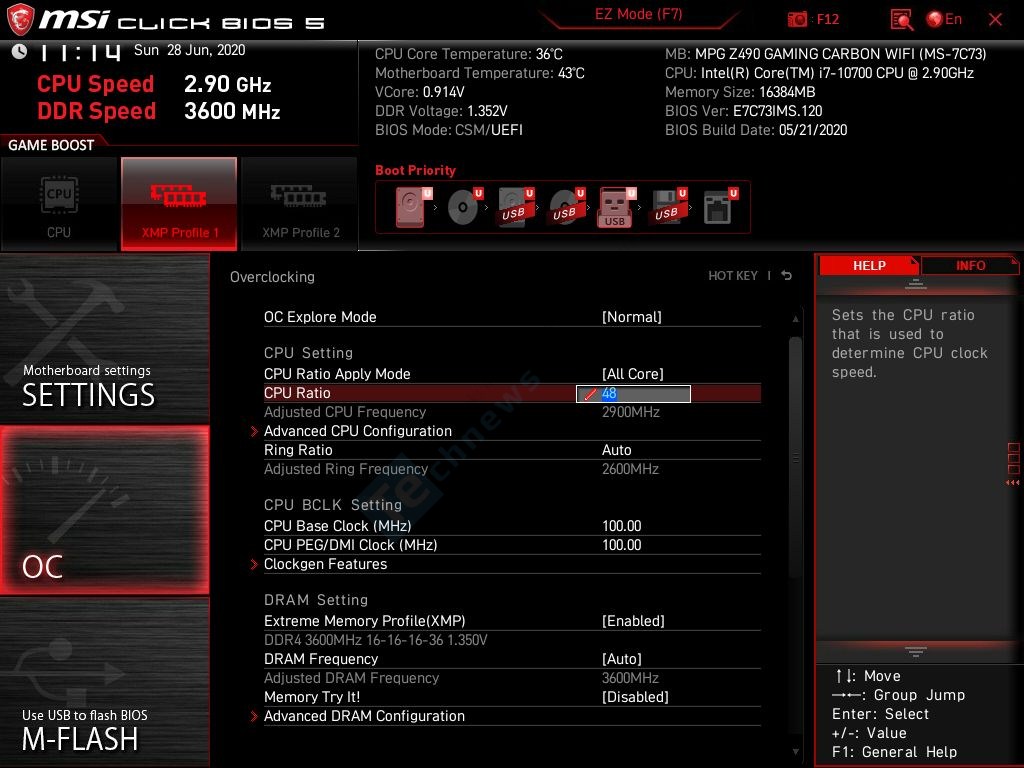Open the CPU Ratio Apply Mode [All Core] option
1024x768 pixels.
pyautogui.click(x=632, y=374)
